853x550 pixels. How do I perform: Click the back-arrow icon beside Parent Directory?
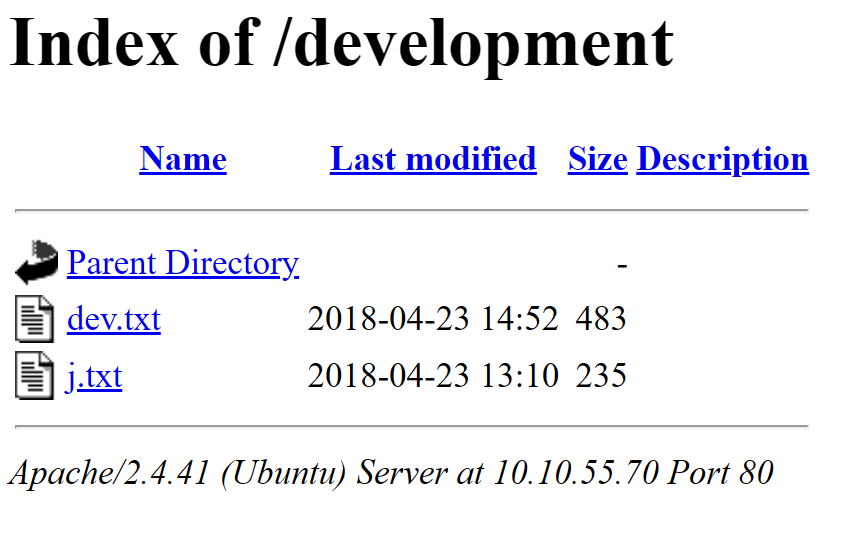[x=37, y=263]
